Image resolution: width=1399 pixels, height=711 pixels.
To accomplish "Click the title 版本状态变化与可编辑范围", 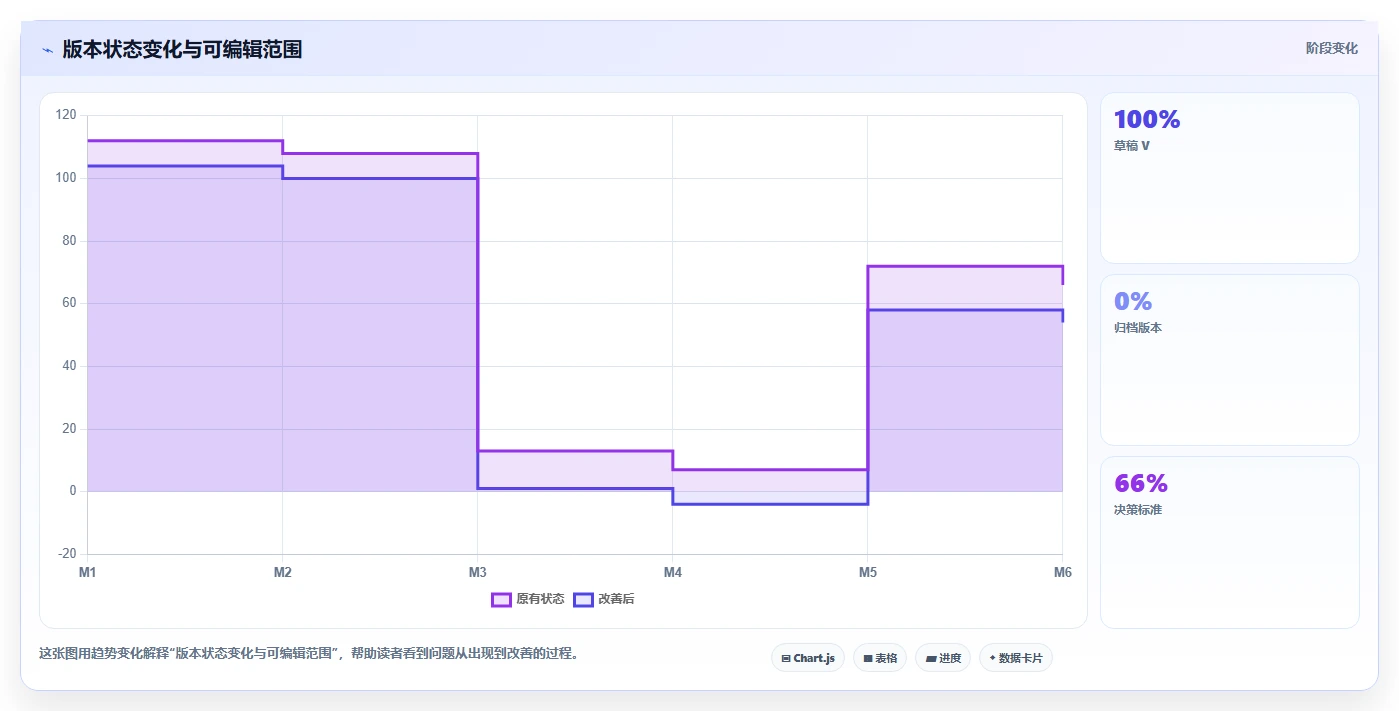I will pyautogui.click(x=182, y=49).
